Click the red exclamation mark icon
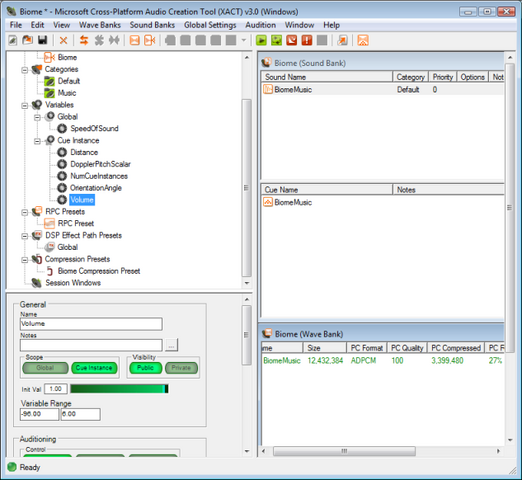 tap(307, 40)
